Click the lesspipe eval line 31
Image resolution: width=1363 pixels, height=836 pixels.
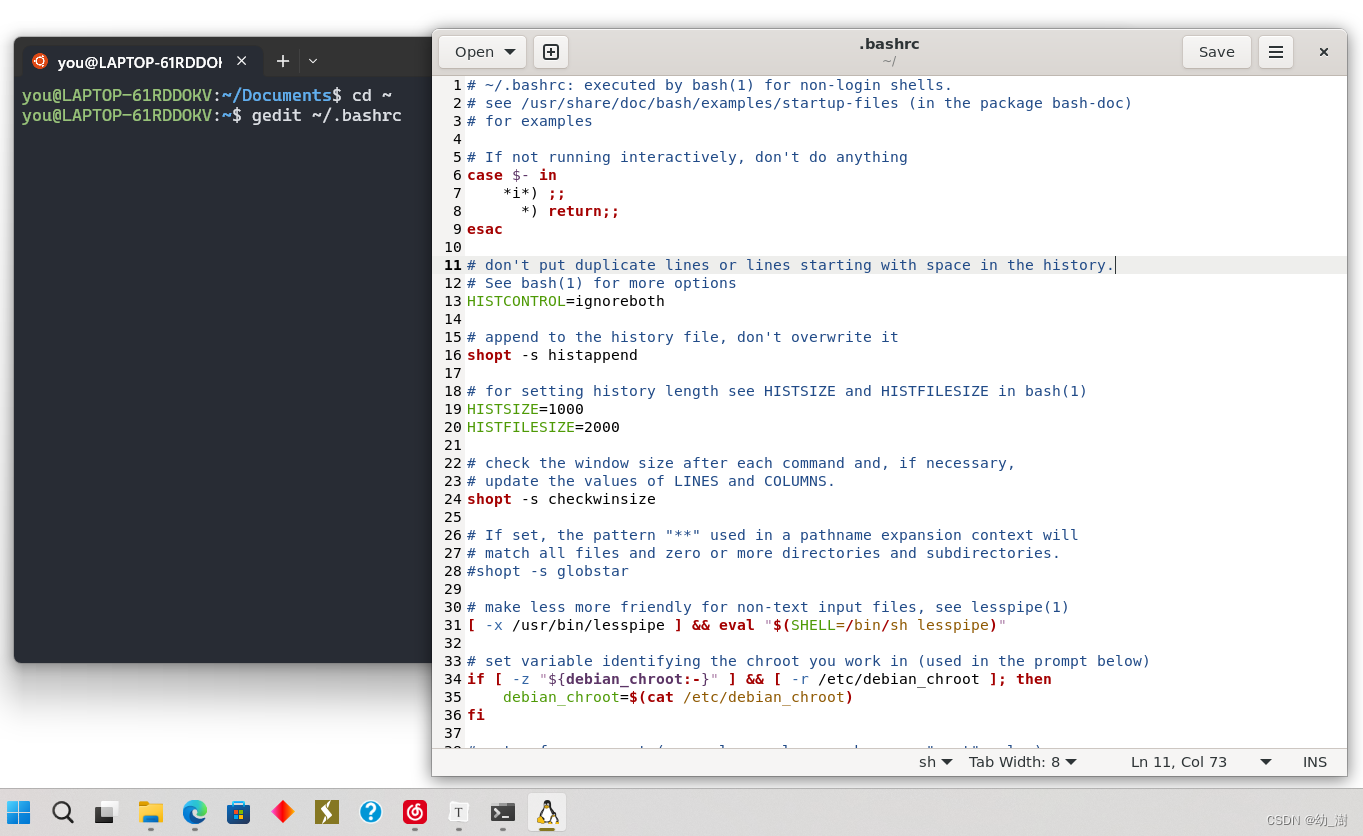pos(736,625)
